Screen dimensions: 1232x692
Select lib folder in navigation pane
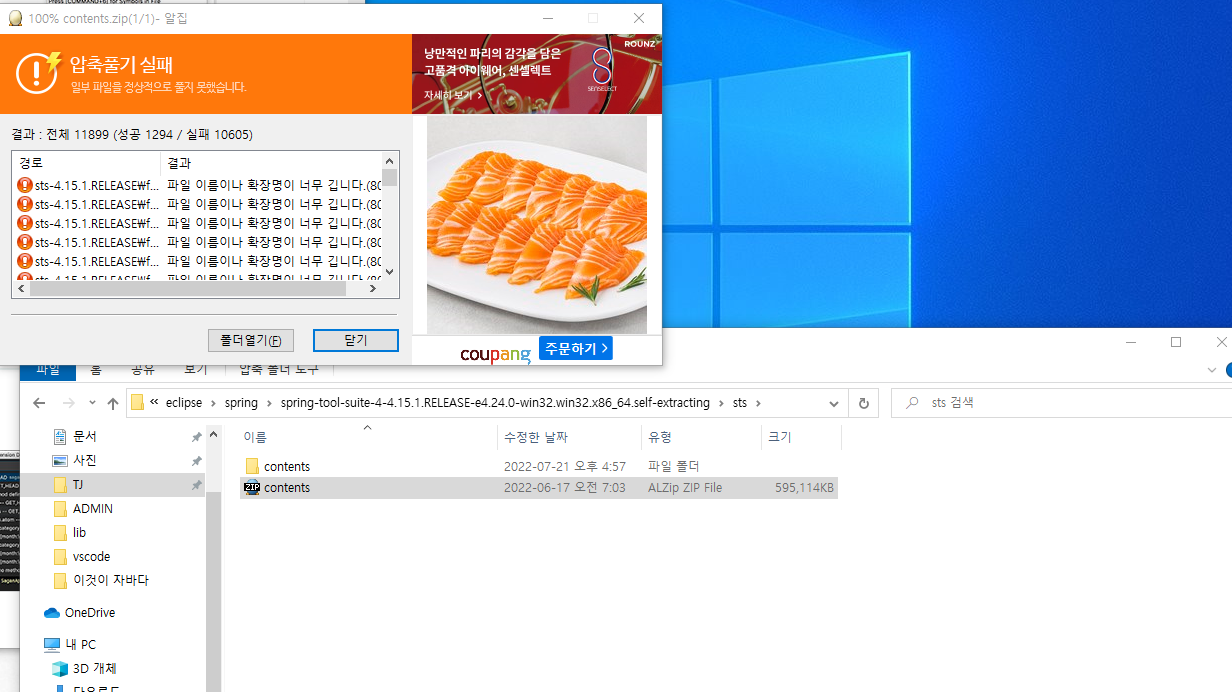tap(79, 533)
